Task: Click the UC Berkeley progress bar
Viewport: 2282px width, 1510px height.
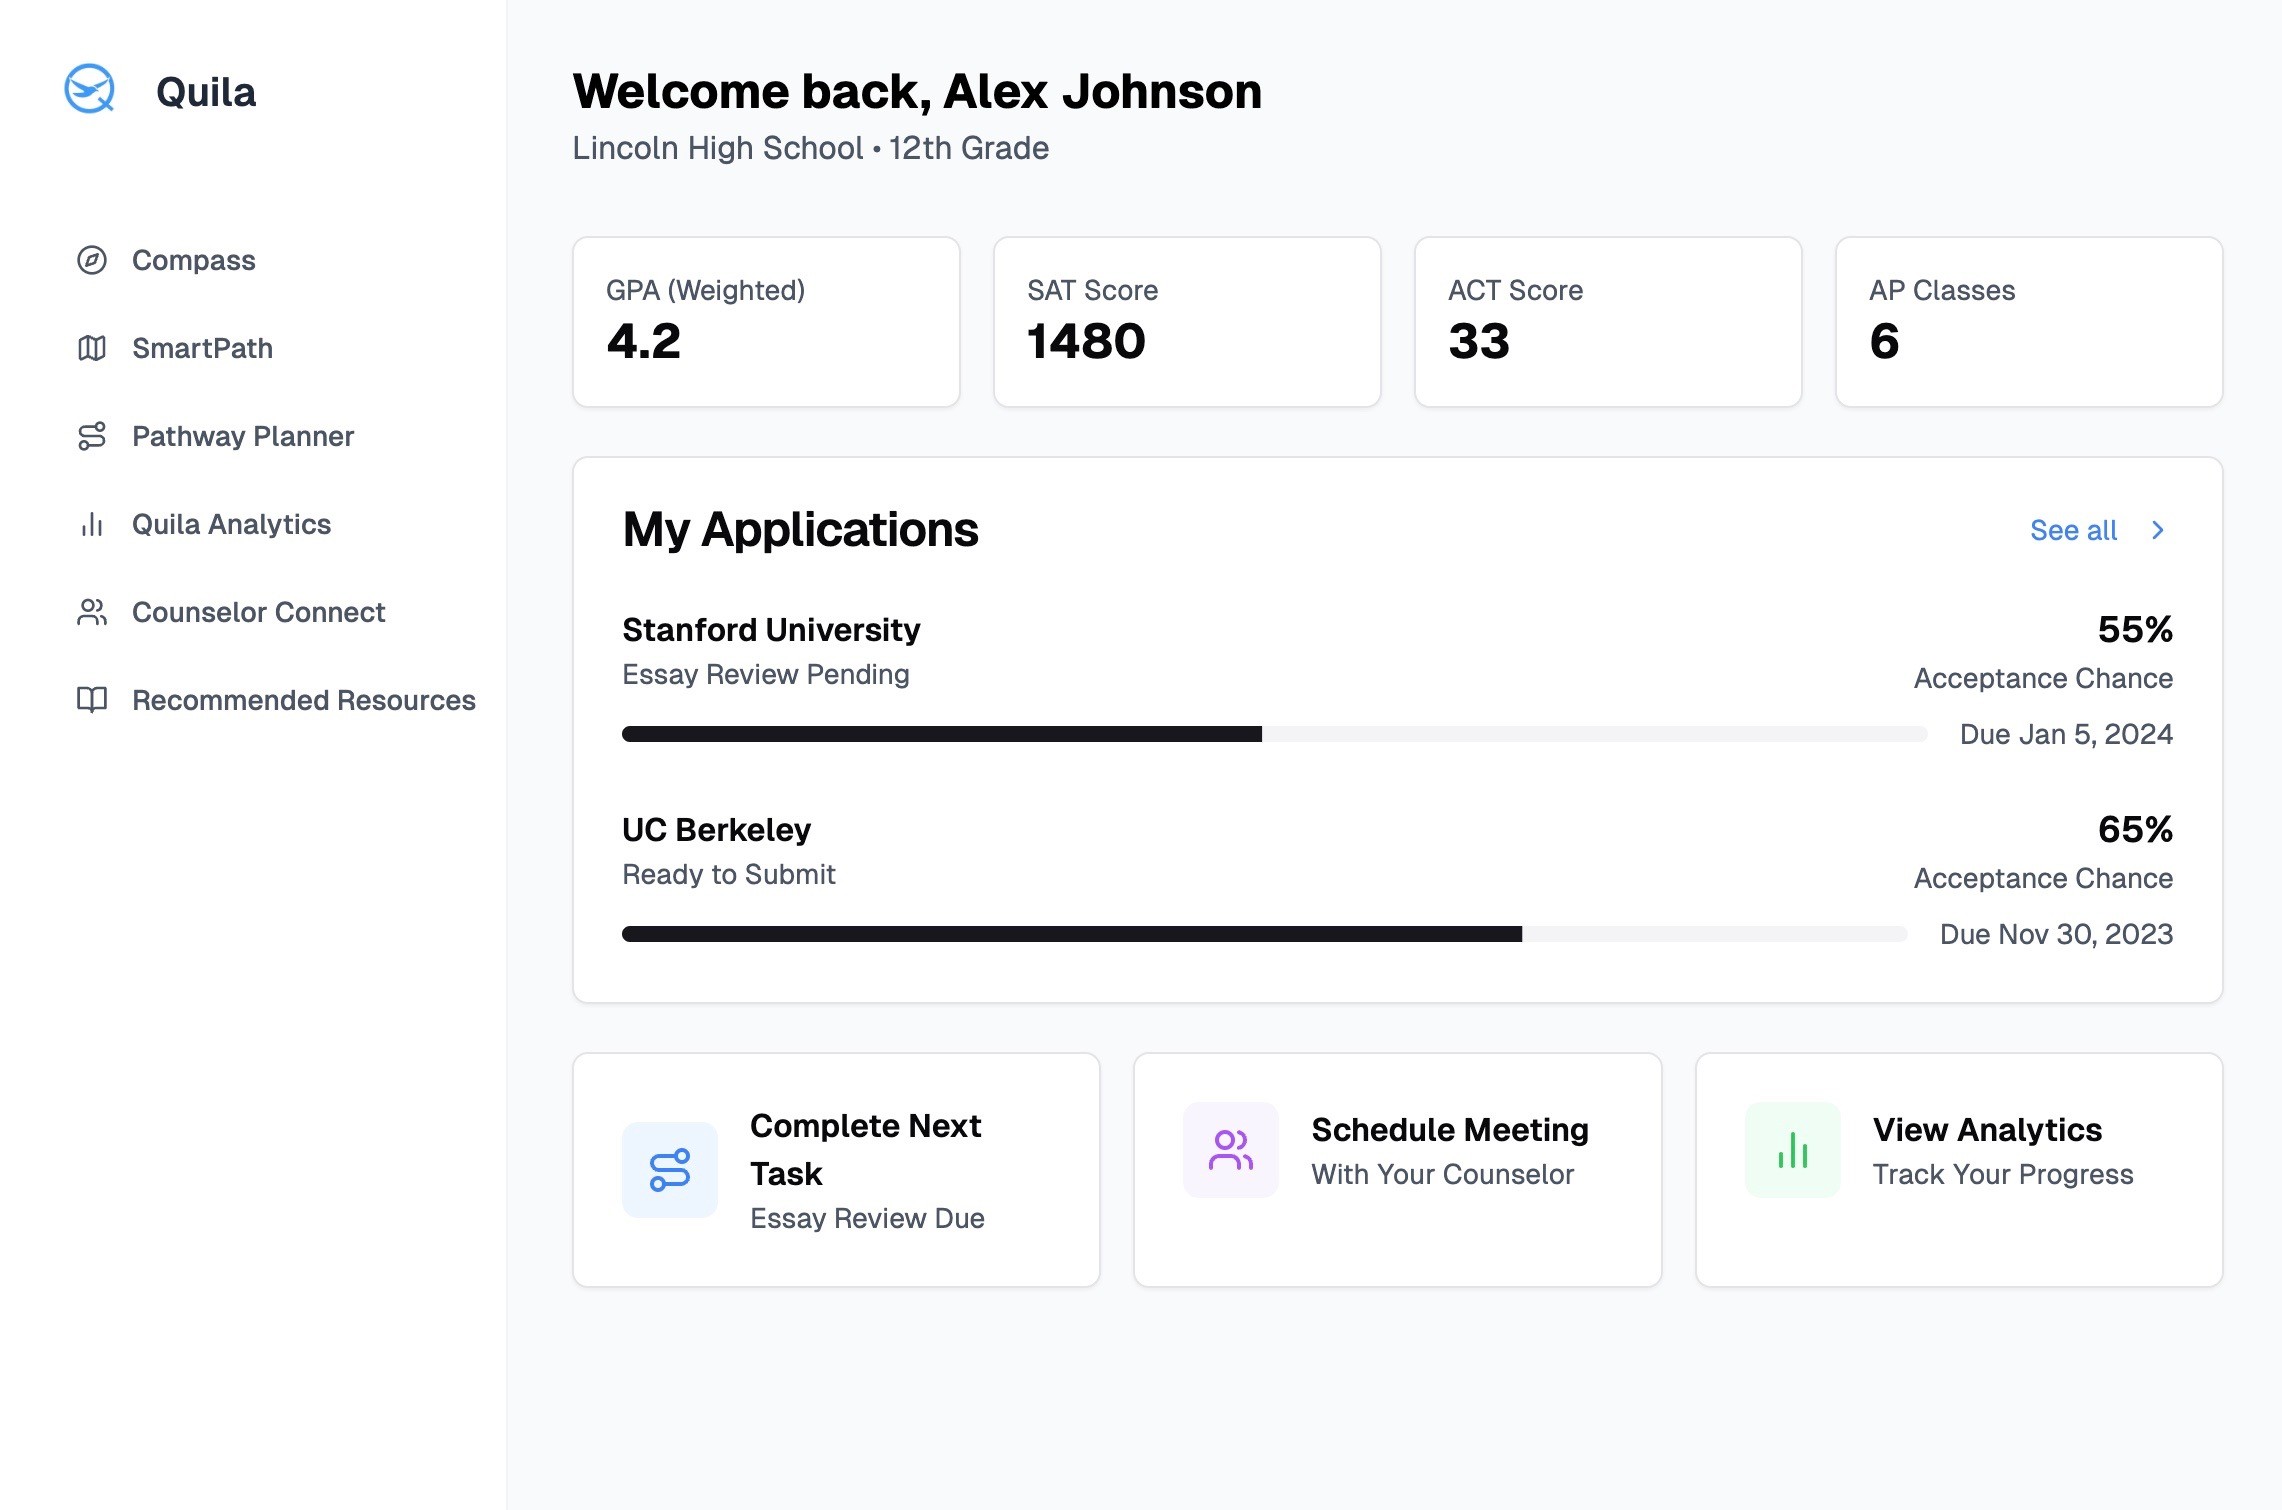Action: tap(1264, 934)
